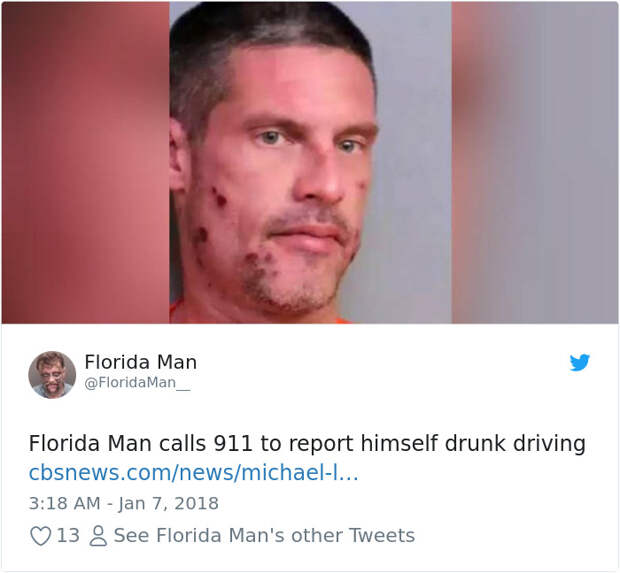The image size is (620, 573).
Task: Select "See Florida Man's other Tweets"
Action: click(264, 536)
